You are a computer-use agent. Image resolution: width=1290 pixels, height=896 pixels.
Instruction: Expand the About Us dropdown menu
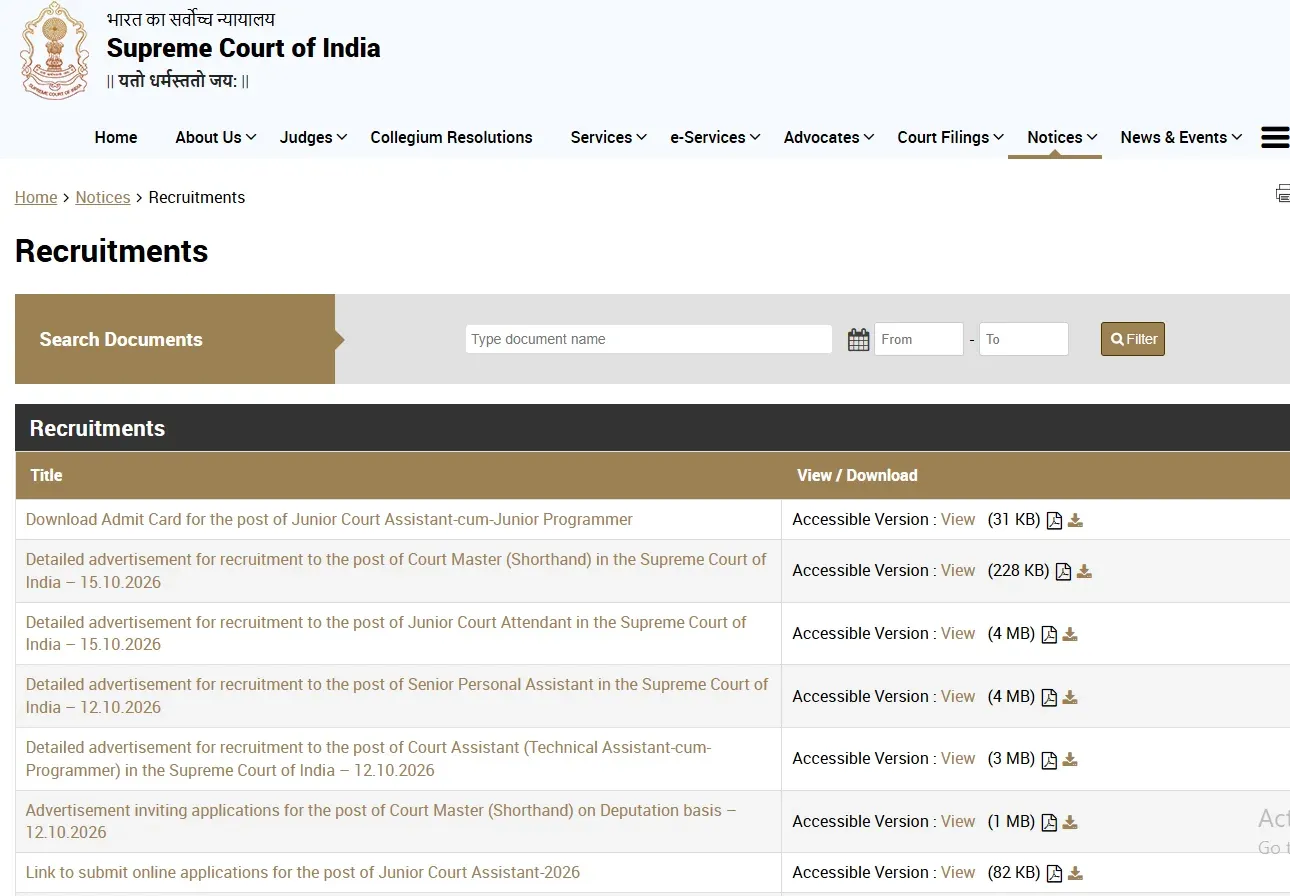[216, 137]
